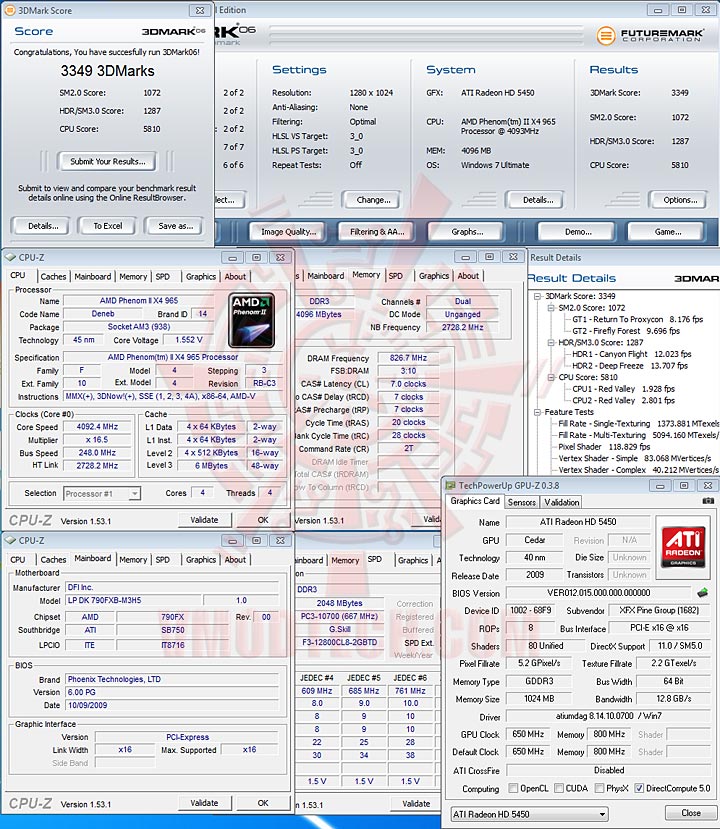Viewport: 720px width, 829px height.
Task: Collapse the 3DMark Score: 3349 tree node
Action: [537, 296]
